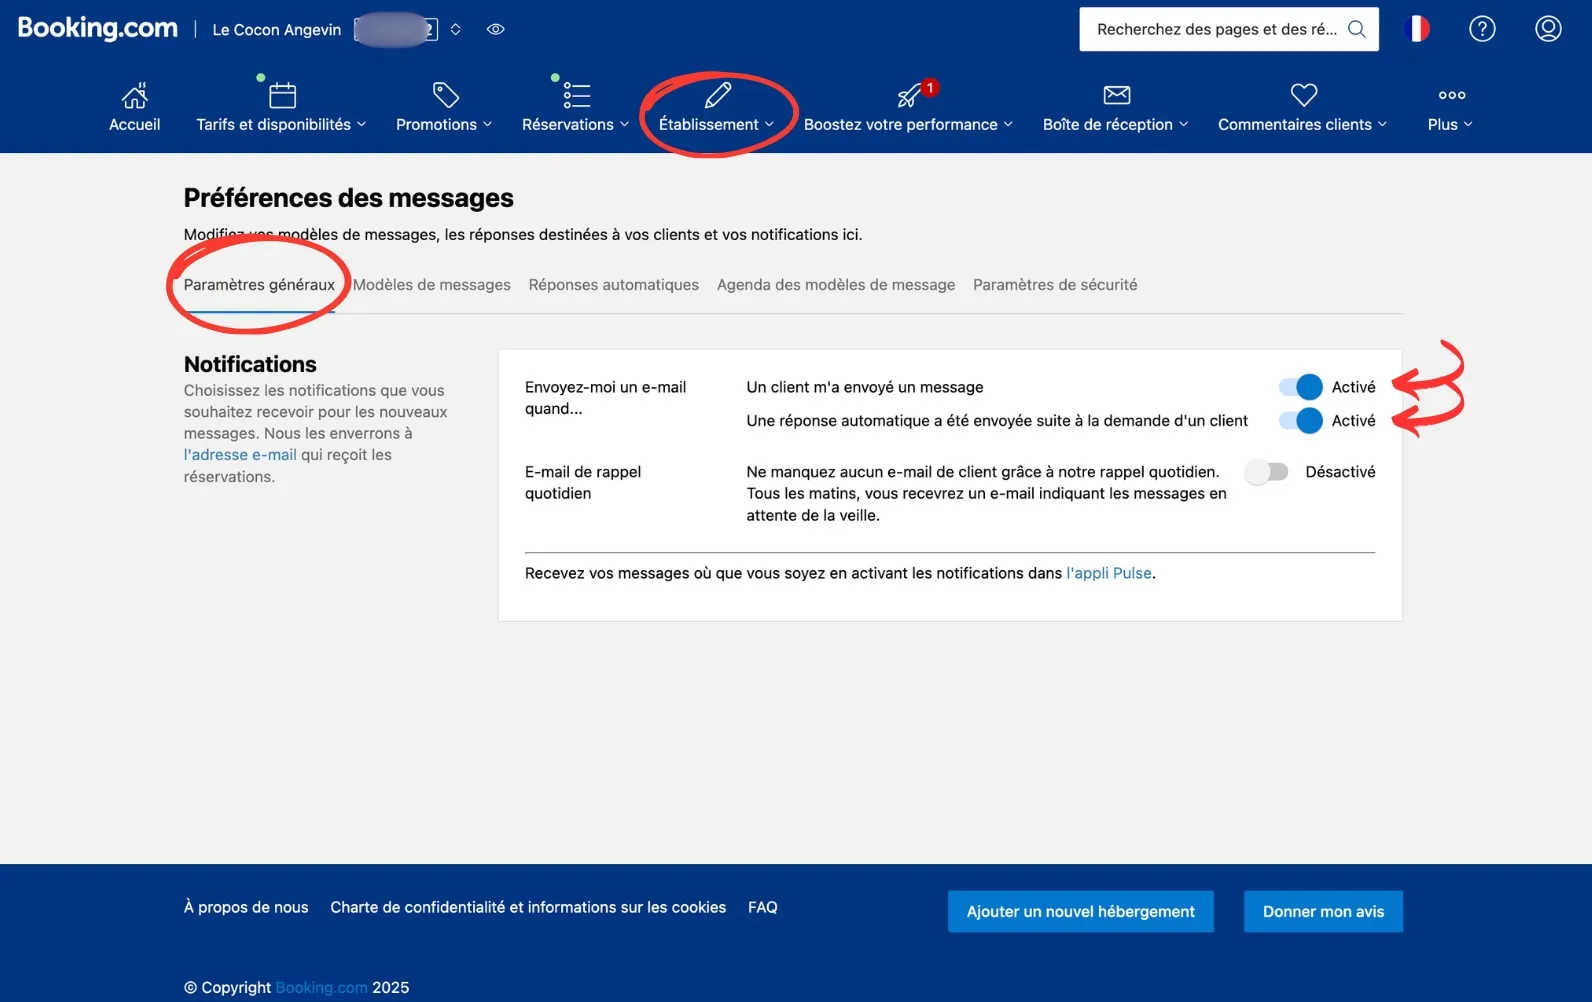Image resolution: width=1592 pixels, height=1002 pixels.
Task: Click the search magnifier icon
Action: pyautogui.click(x=1356, y=29)
